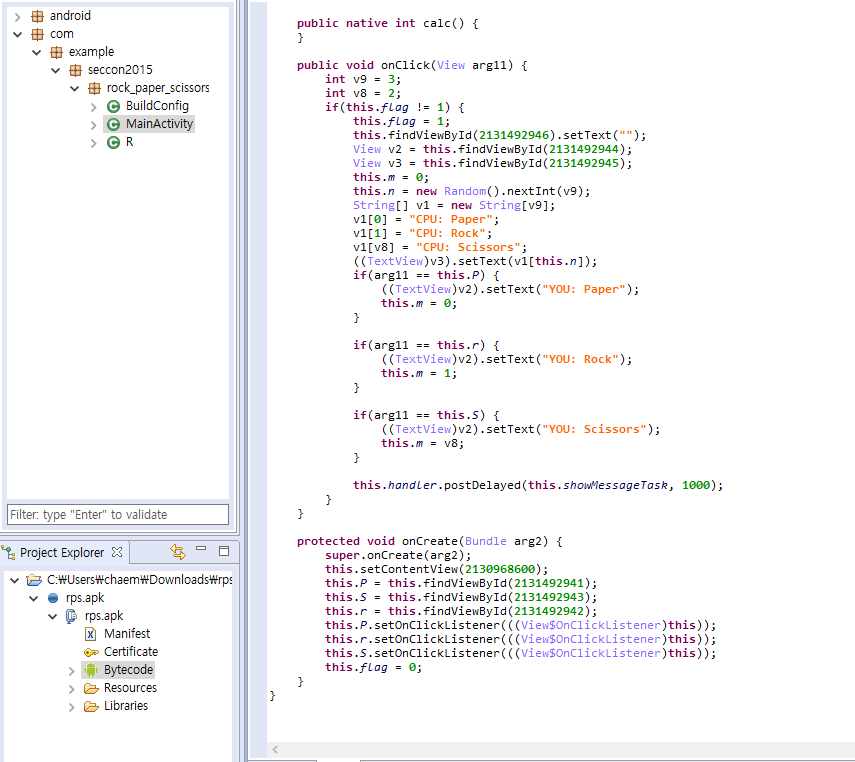The image size is (855, 762).
Task: Click the Manifest XML file icon
Action: [91, 634]
